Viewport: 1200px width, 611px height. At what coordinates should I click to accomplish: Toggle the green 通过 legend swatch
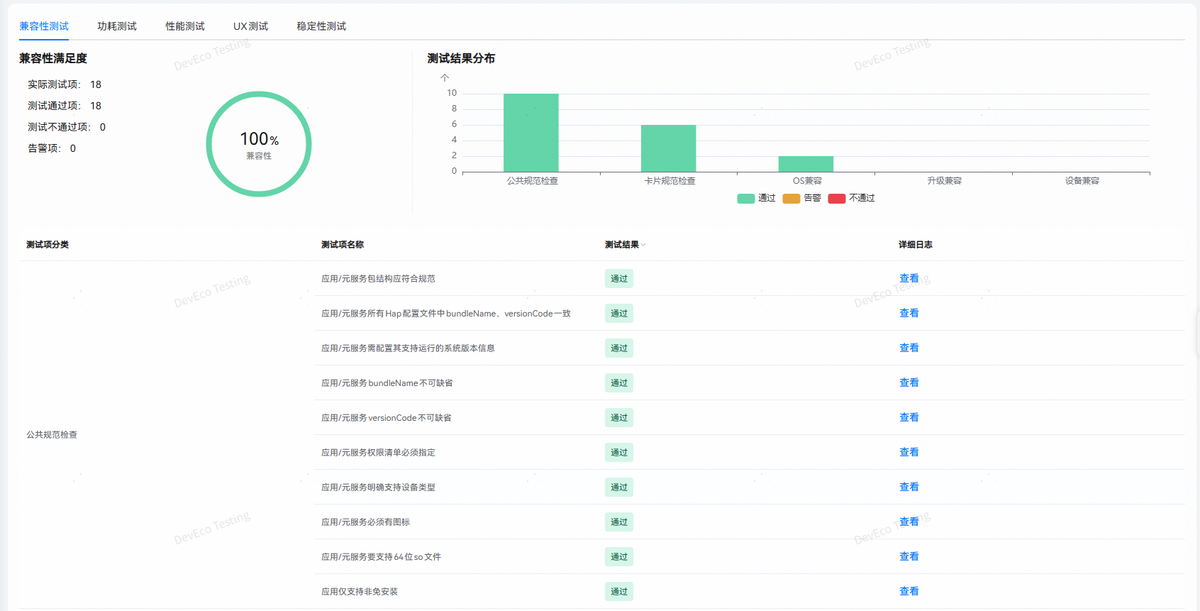(746, 198)
